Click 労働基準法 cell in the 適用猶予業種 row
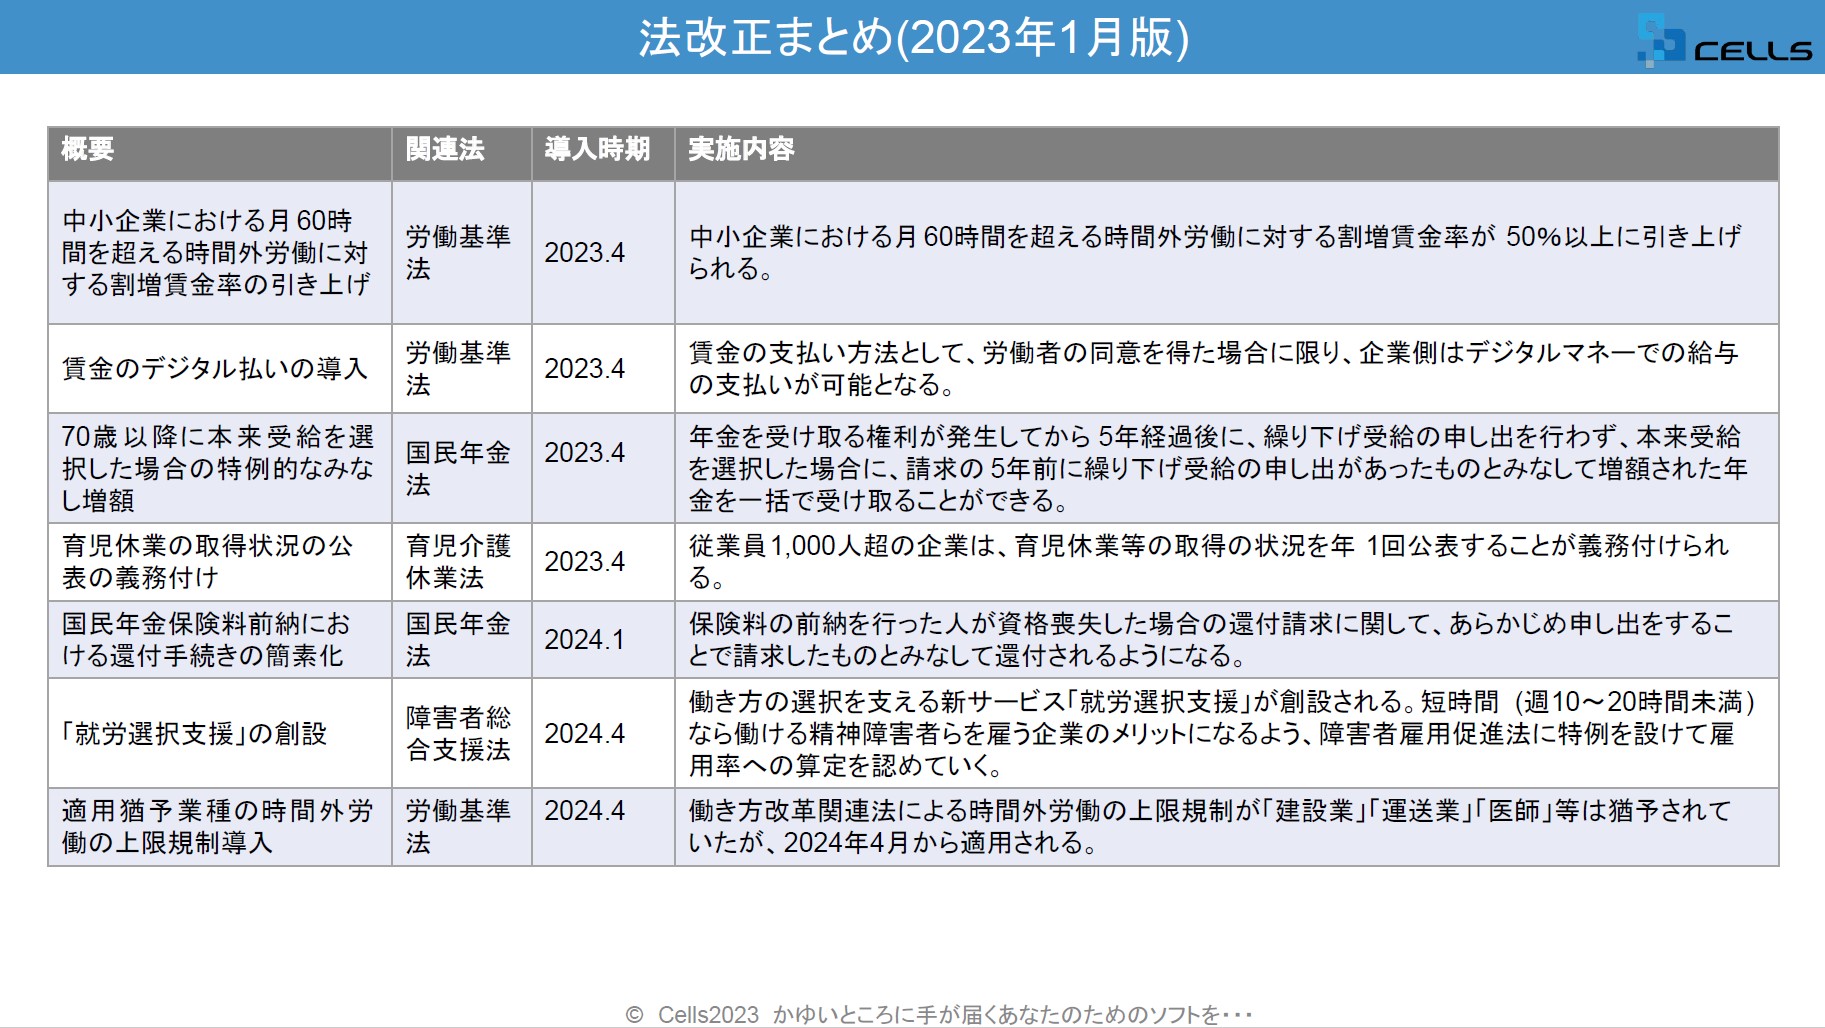The image size is (1825, 1028). click(x=462, y=827)
